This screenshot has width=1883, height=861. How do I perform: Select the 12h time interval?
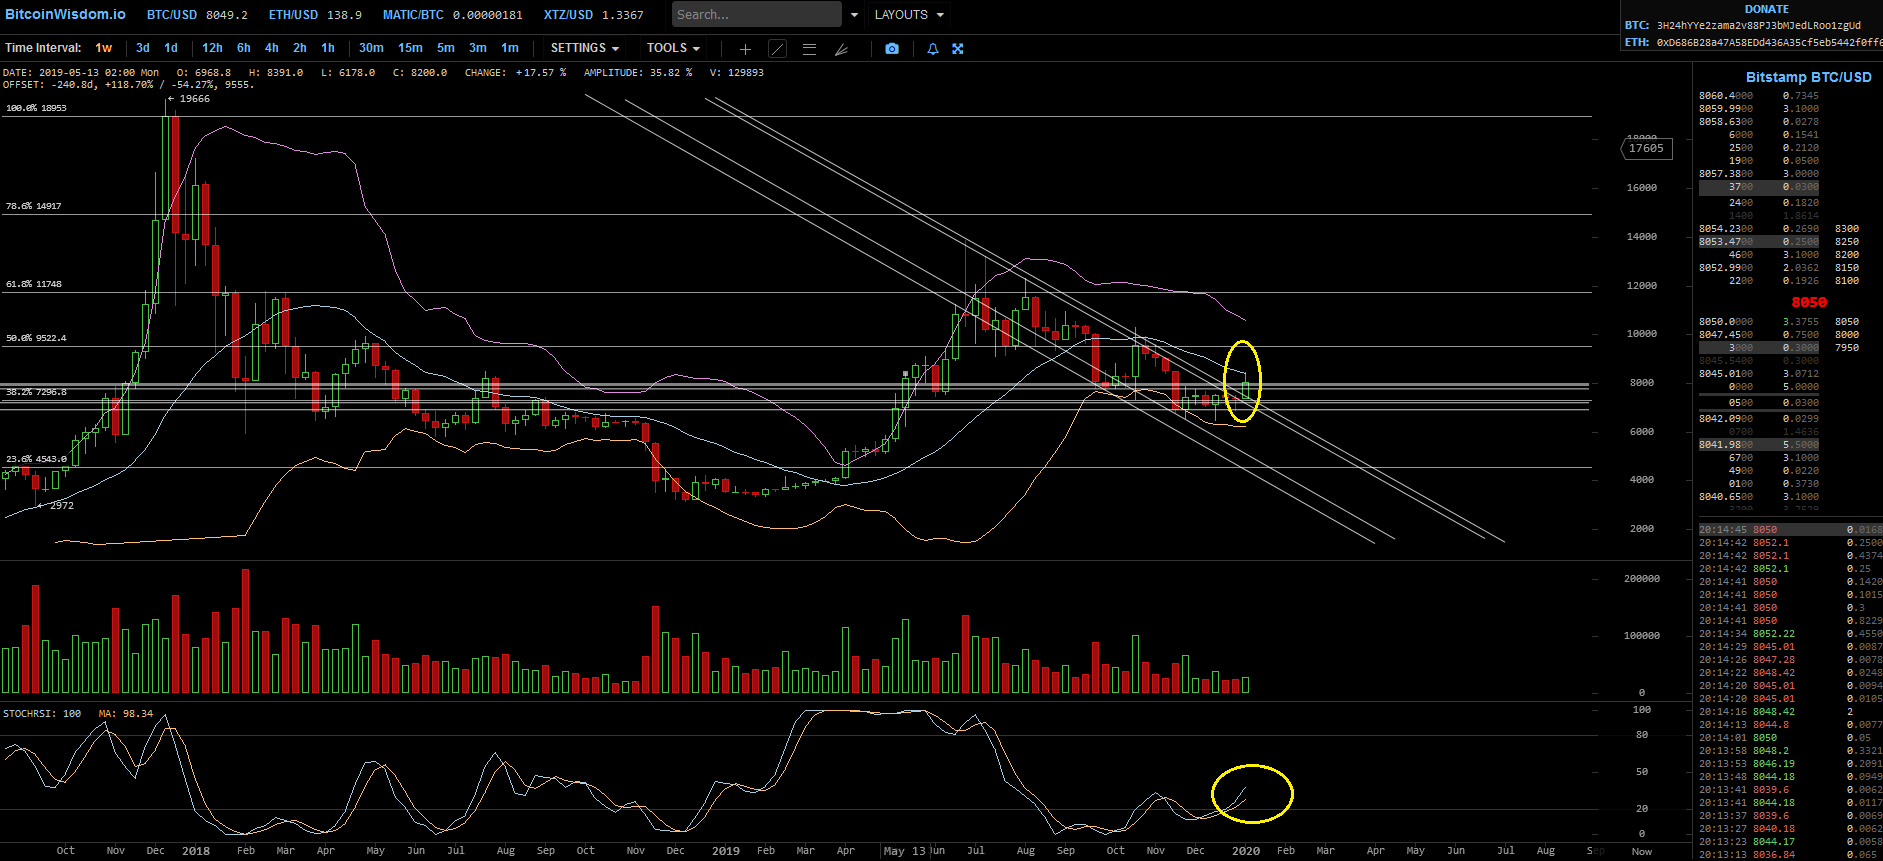(x=212, y=48)
